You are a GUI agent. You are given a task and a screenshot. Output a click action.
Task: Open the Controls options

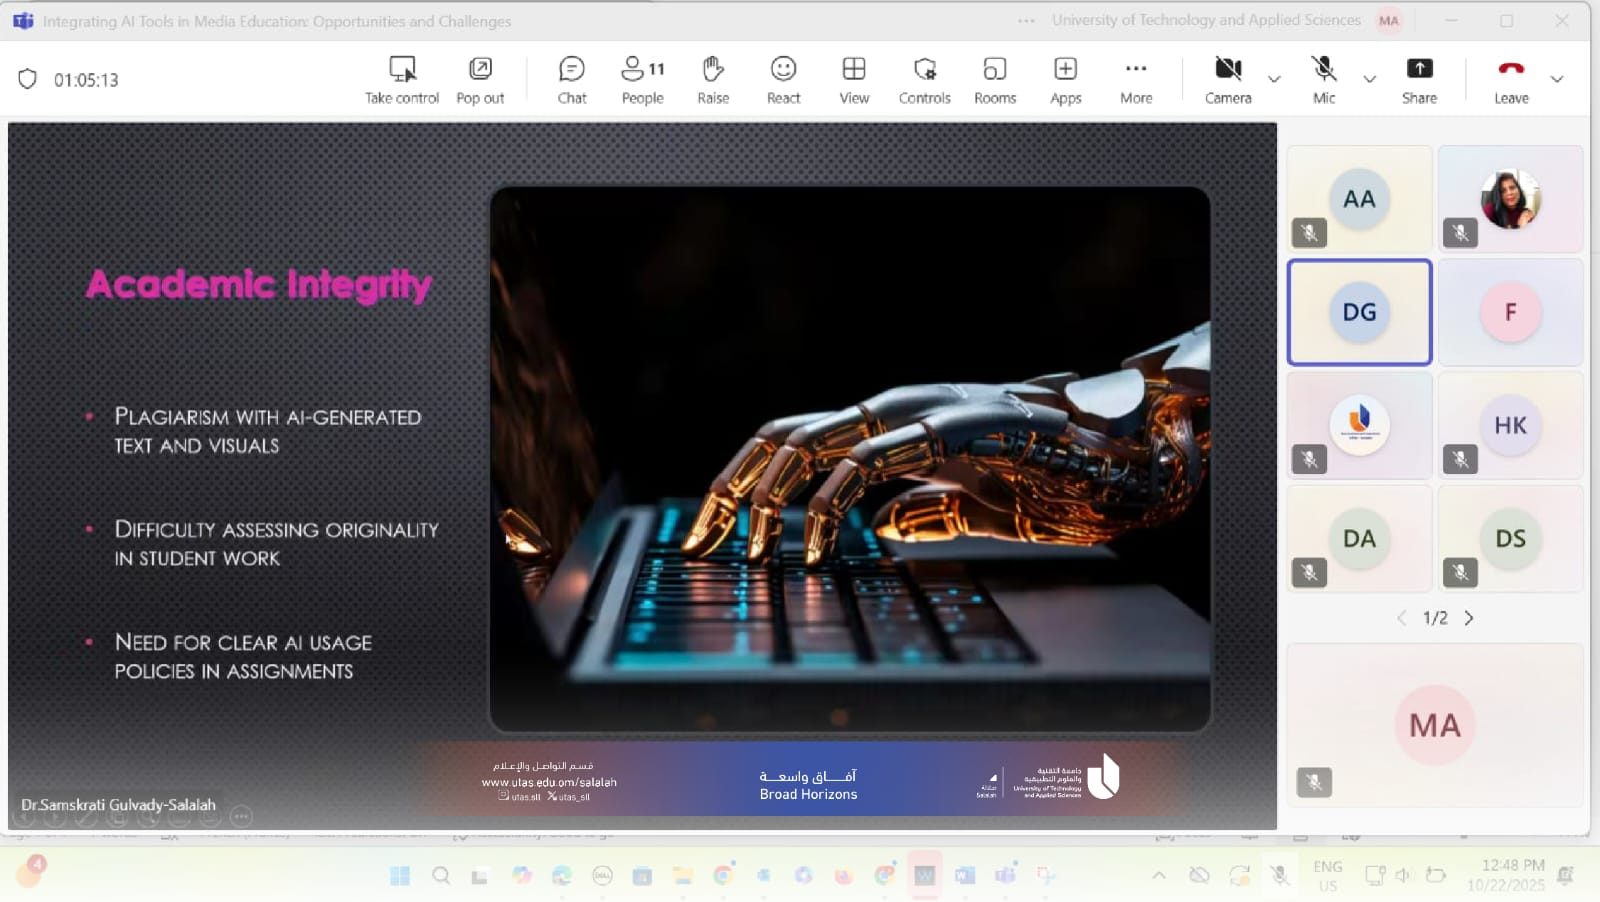click(x=924, y=80)
